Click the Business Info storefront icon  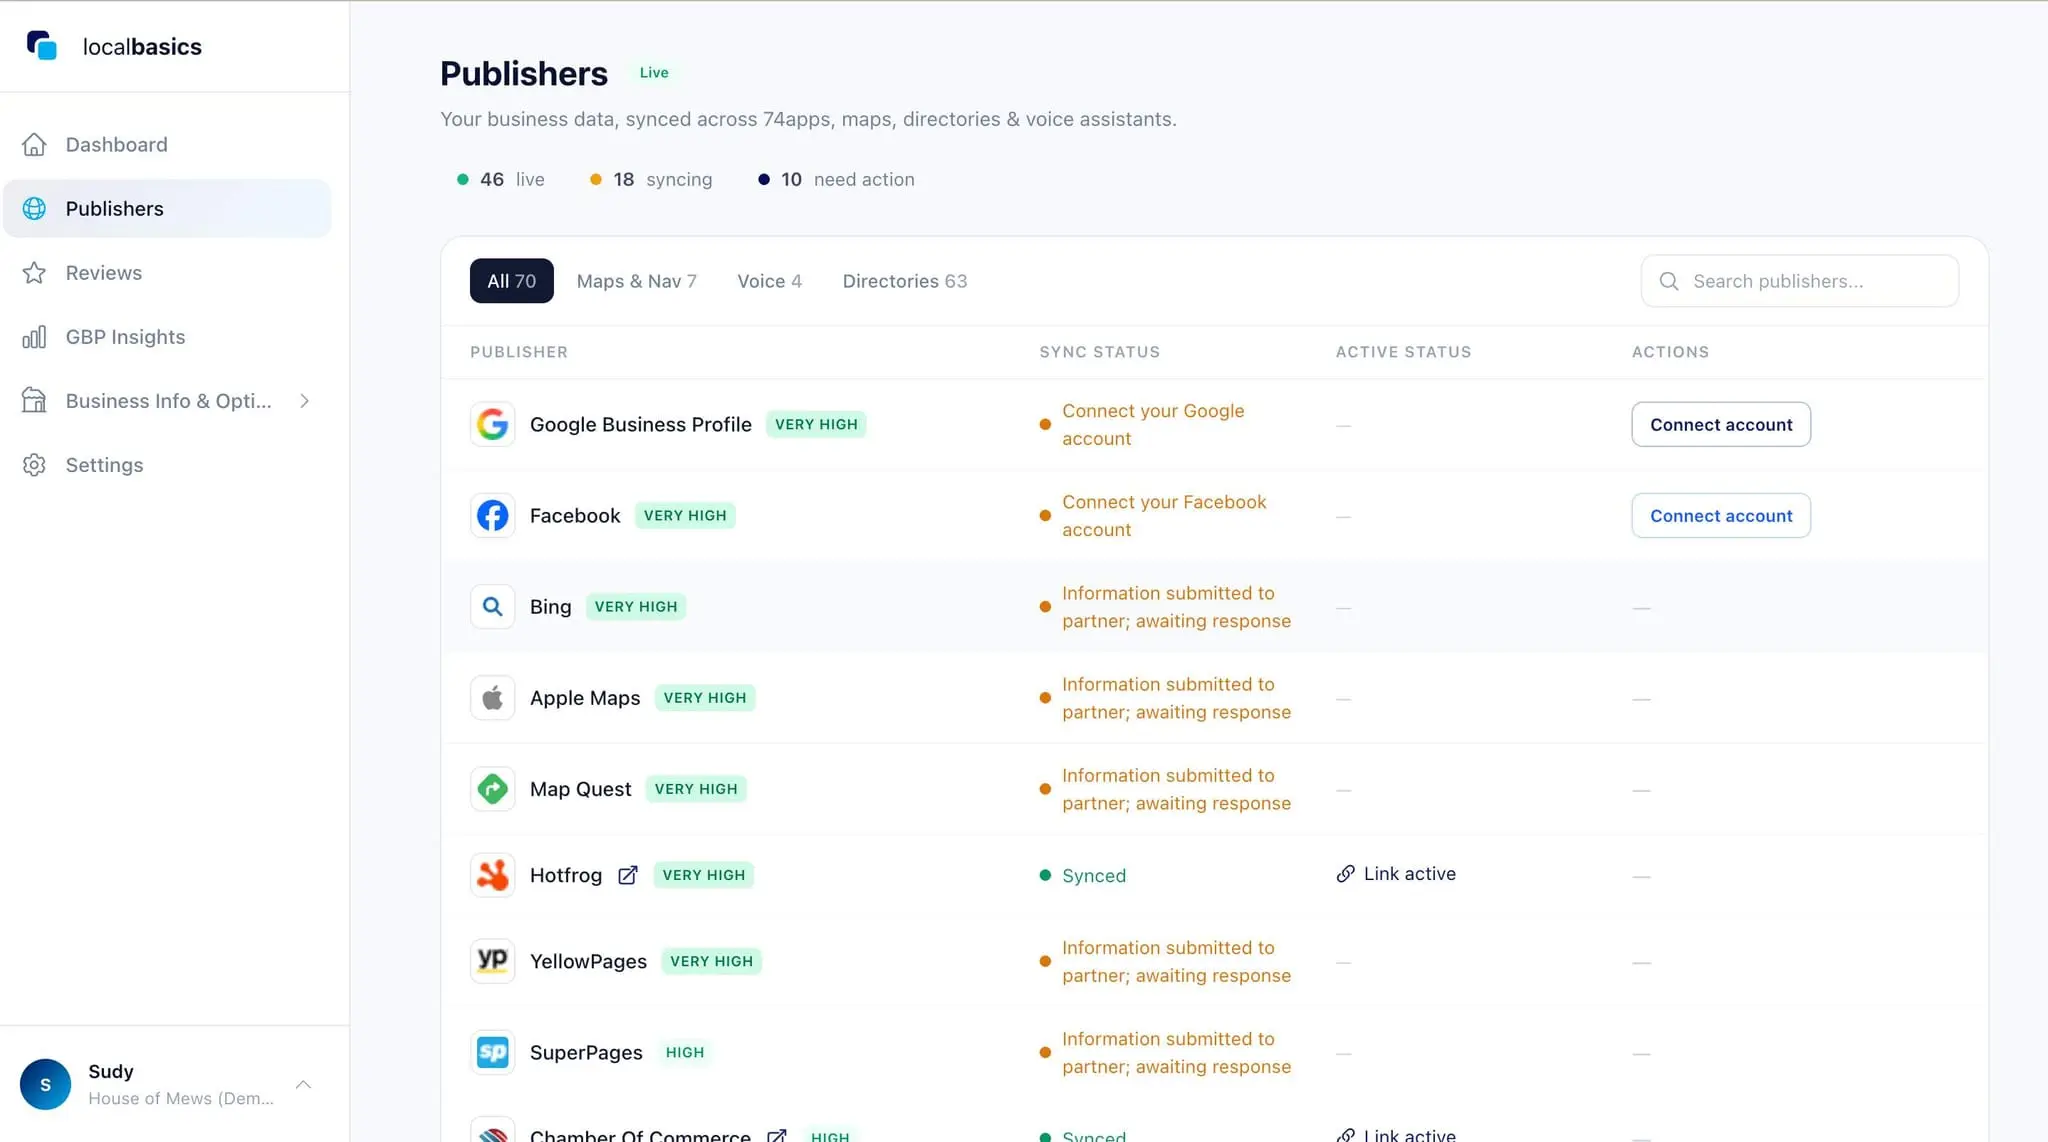(x=34, y=401)
